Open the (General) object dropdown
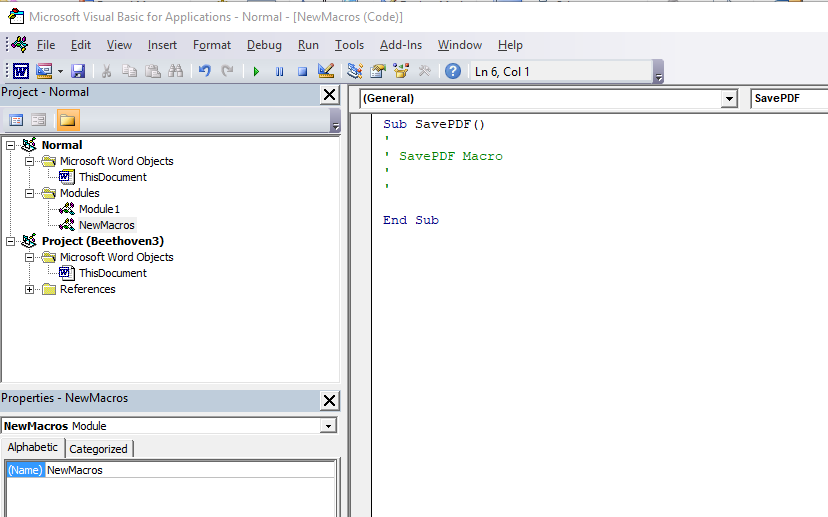The height and width of the screenshot is (517, 828). (x=729, y=99)
